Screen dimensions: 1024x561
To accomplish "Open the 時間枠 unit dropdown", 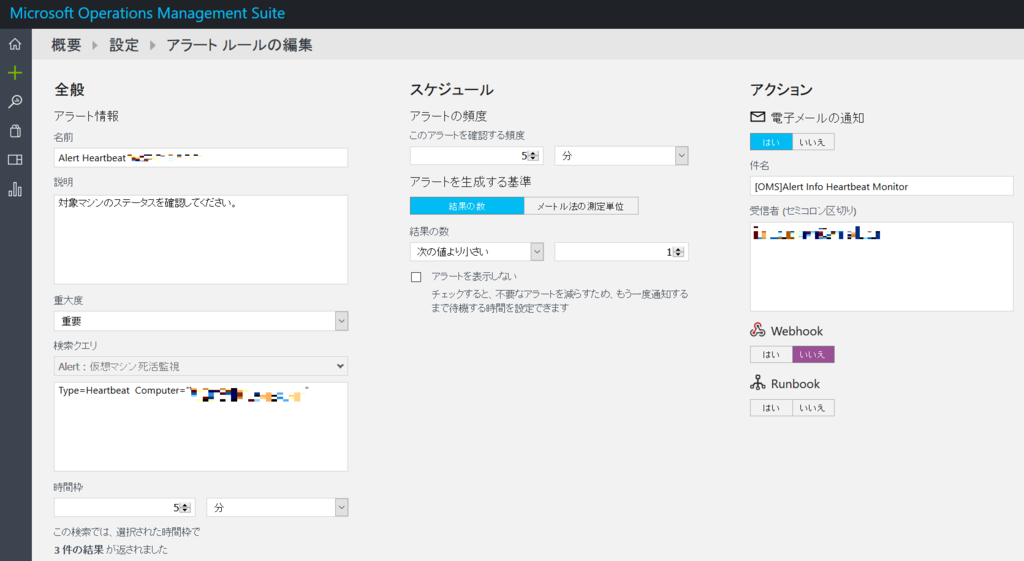I will point(277,507).
